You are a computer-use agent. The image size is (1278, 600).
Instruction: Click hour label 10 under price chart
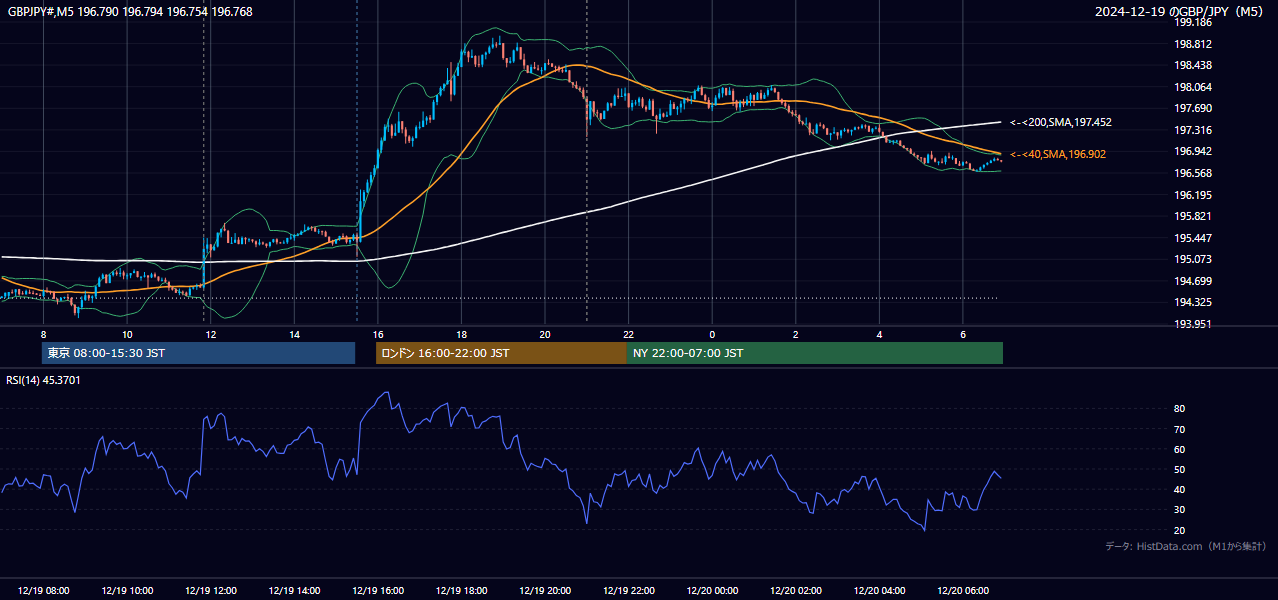pyautogui.click(x=127, y=334)
